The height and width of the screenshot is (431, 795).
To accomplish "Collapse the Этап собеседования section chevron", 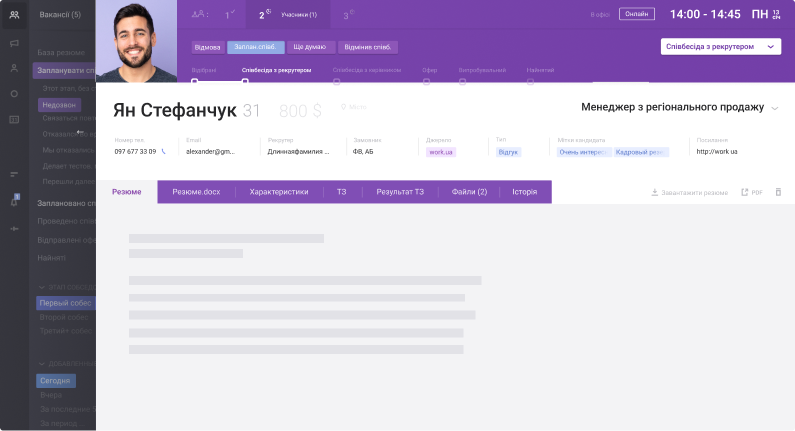I will pyautogui.click(x=42, y=287).
